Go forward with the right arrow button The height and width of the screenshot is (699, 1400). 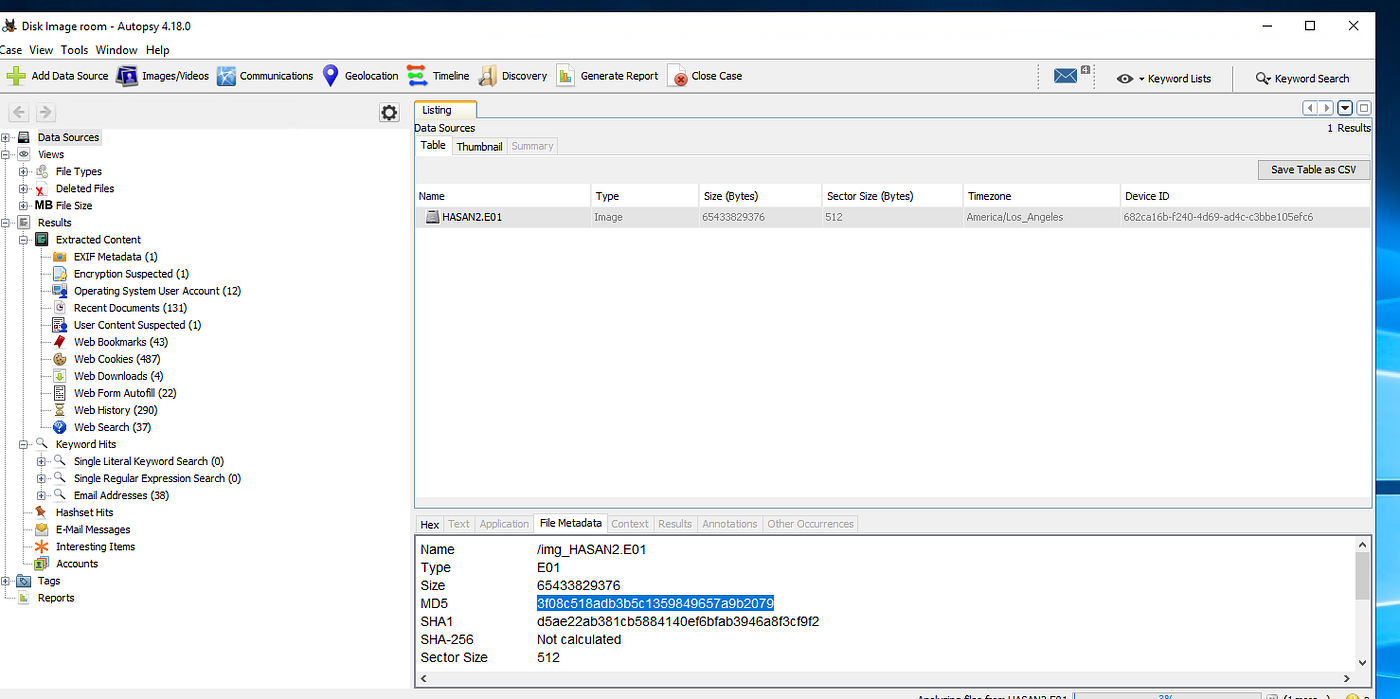click(45, 113)
